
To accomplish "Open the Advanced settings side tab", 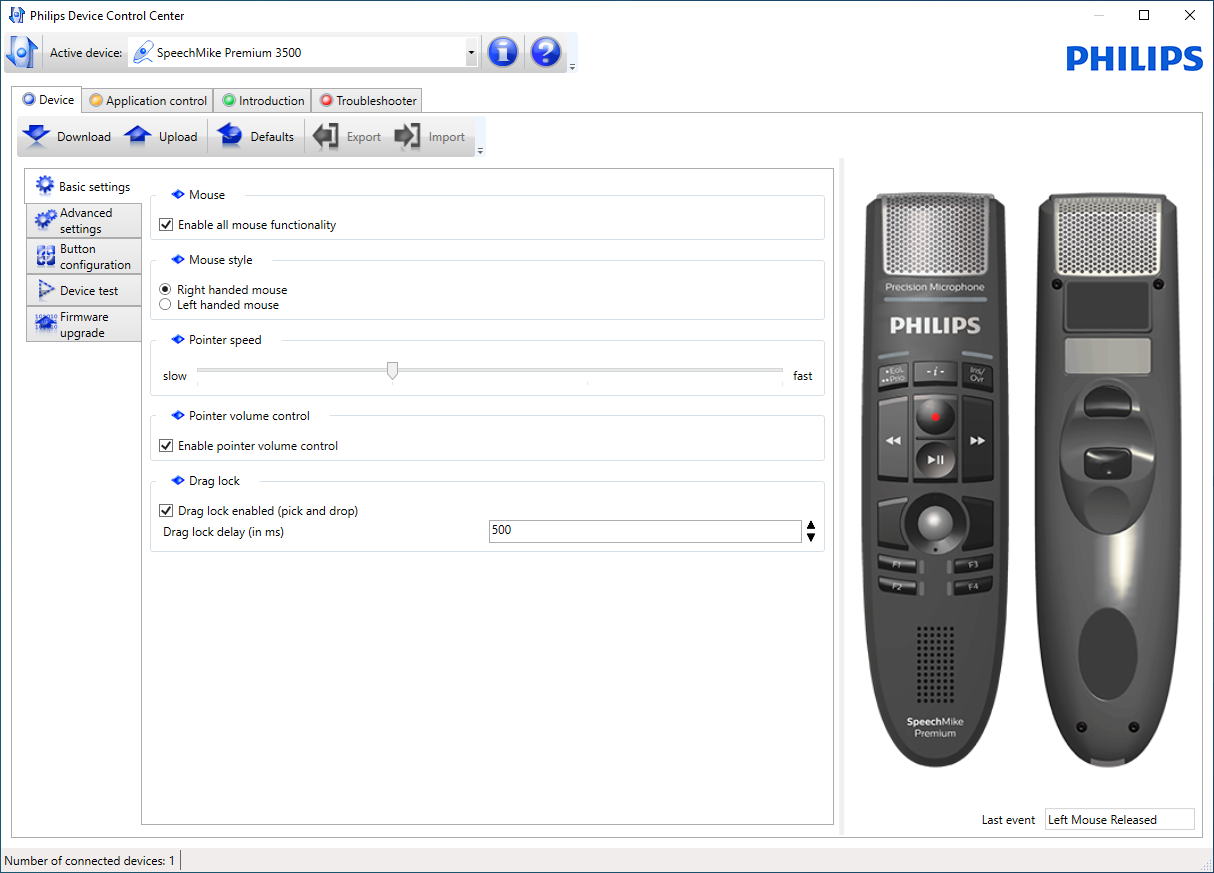I will [83, 221].
